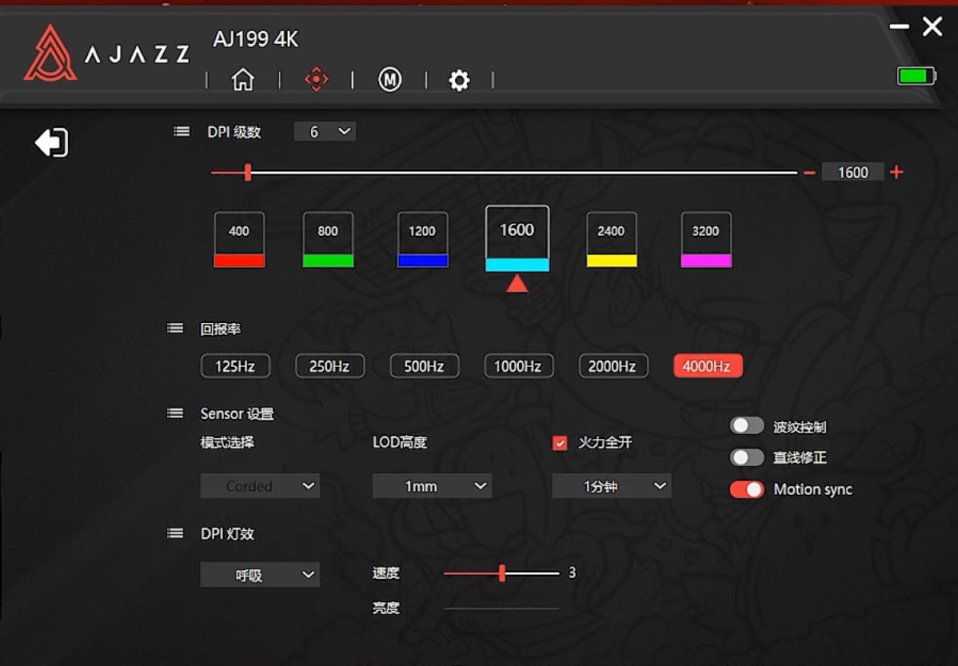Viewport: 958px width, 666px height.
Task: Click the back exit arrow icon
Action: click(x=52, y=142)
